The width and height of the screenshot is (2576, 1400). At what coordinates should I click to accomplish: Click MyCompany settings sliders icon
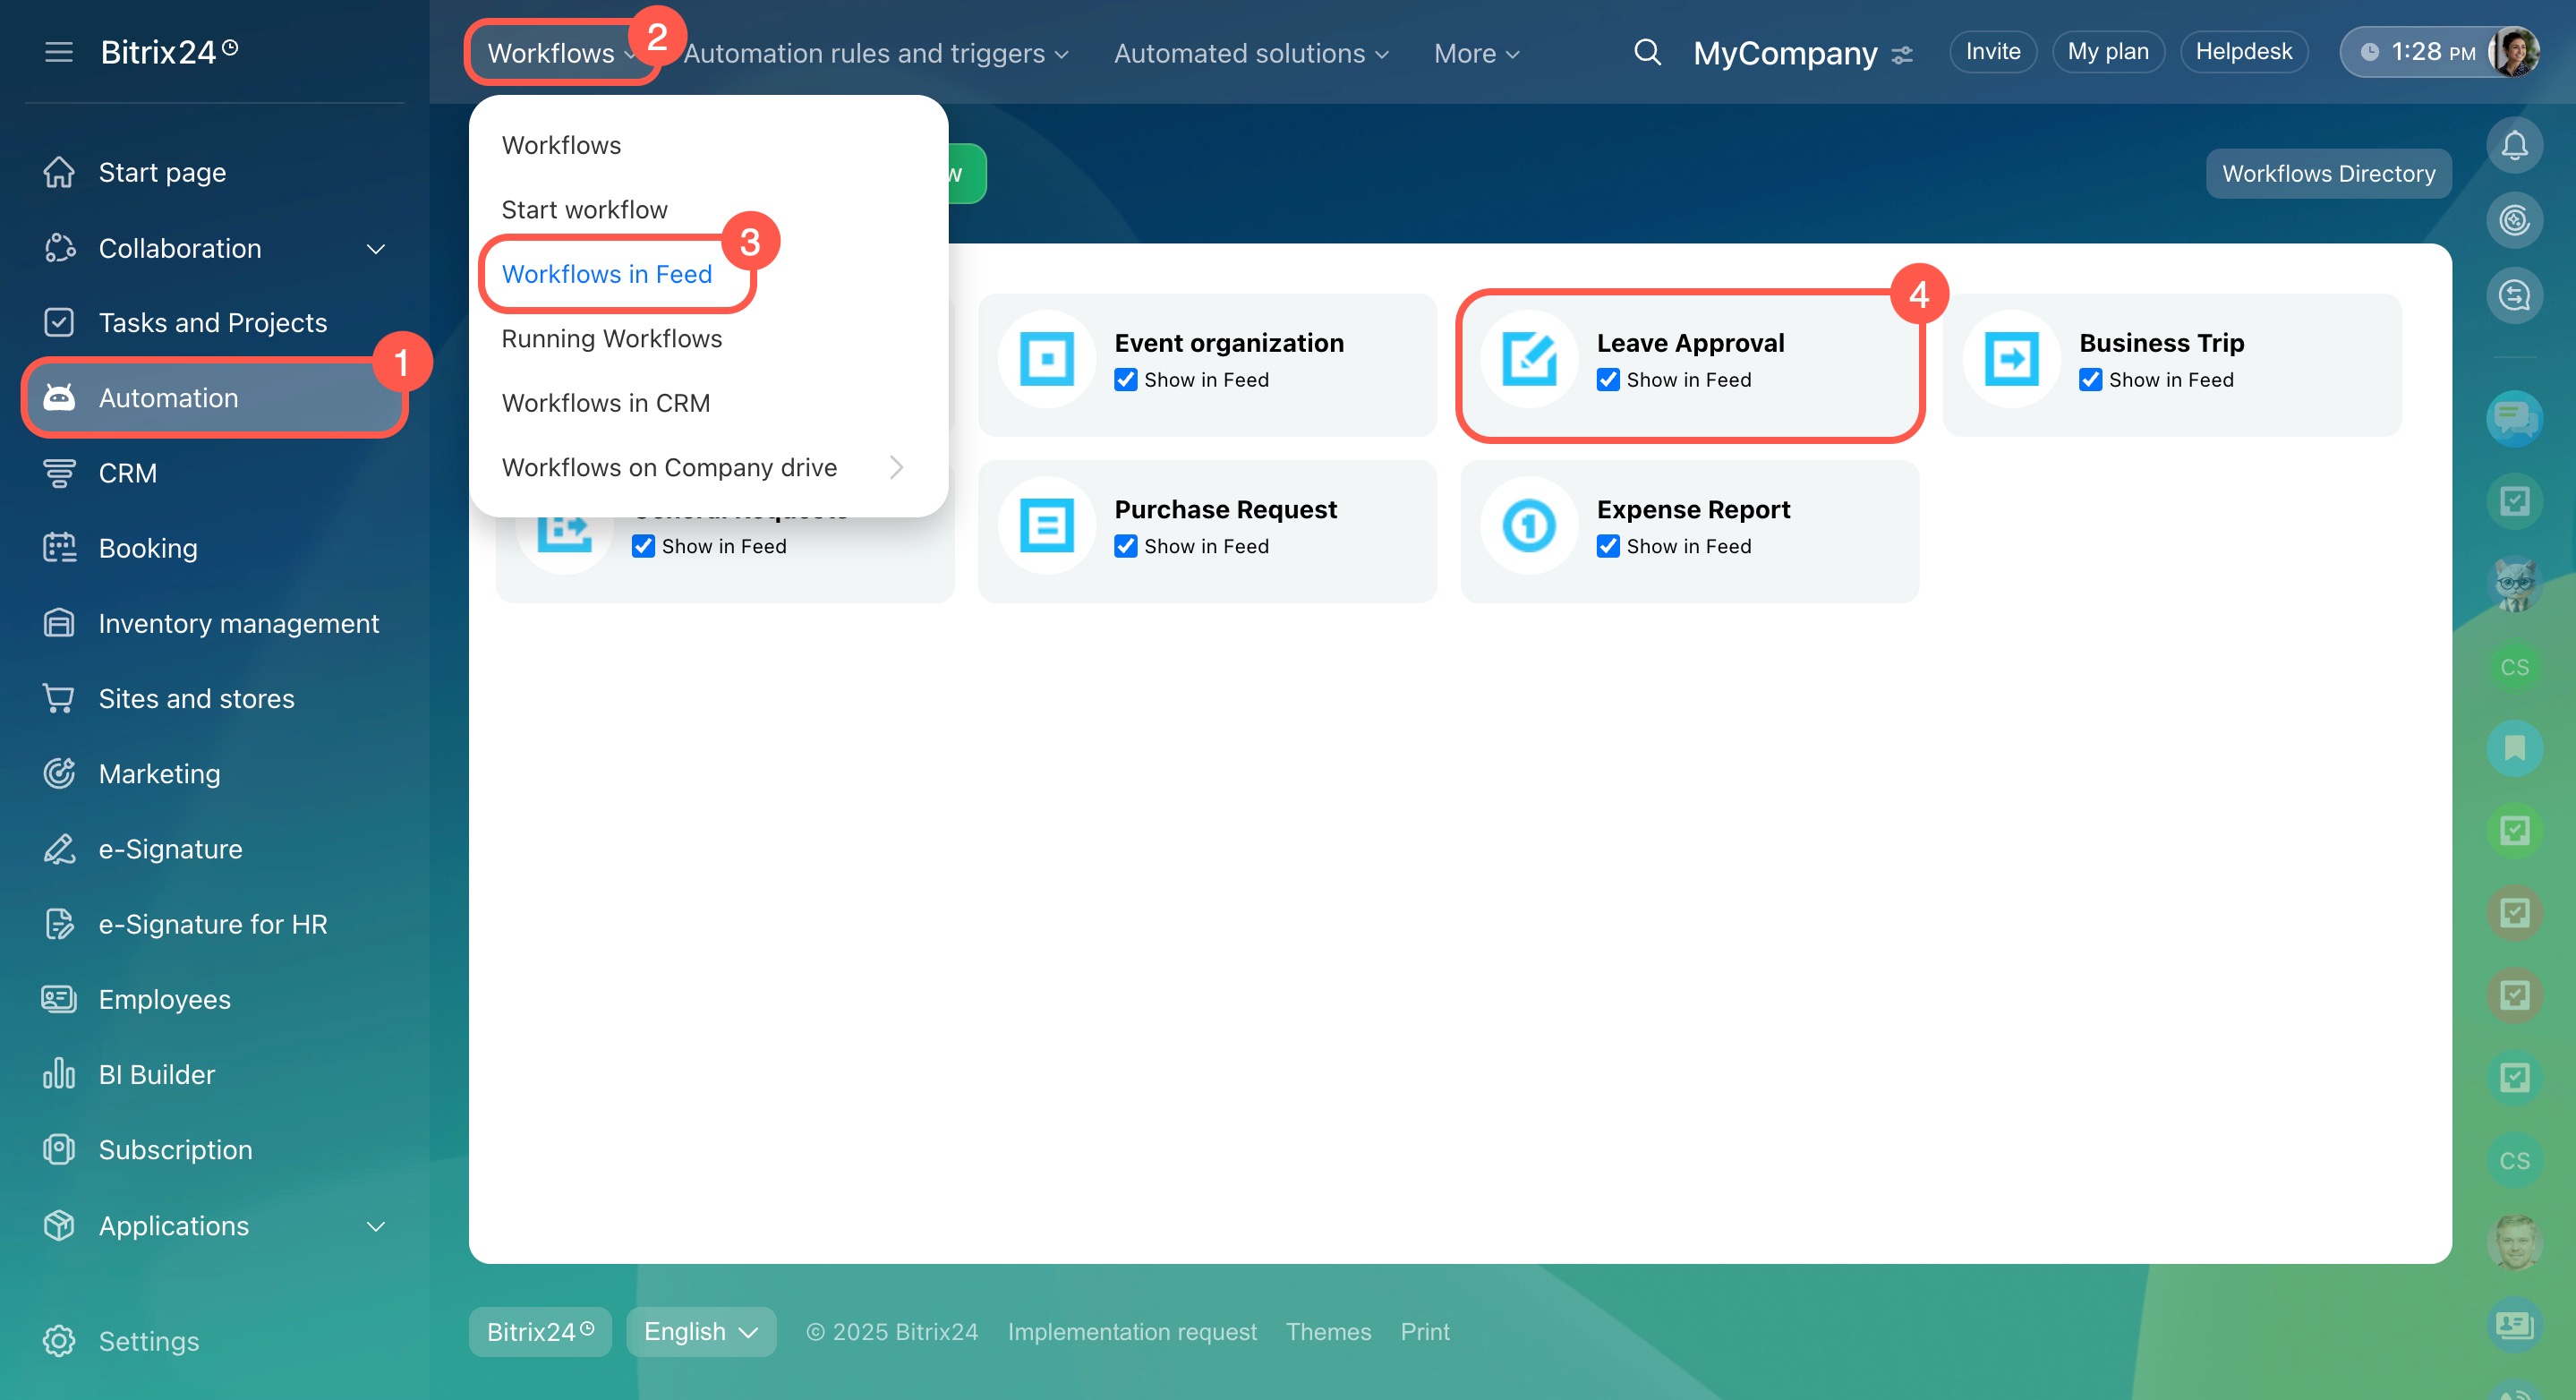pos(1902,55)
